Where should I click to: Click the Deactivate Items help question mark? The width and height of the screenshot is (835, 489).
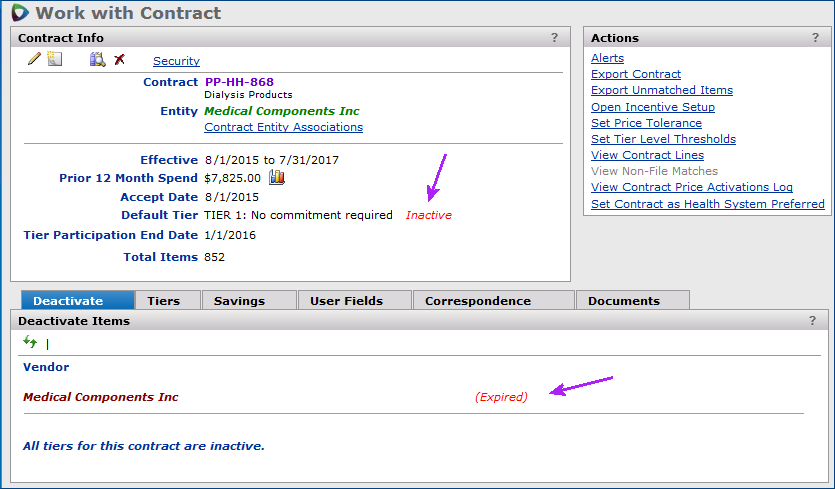[x=812, y=321]
